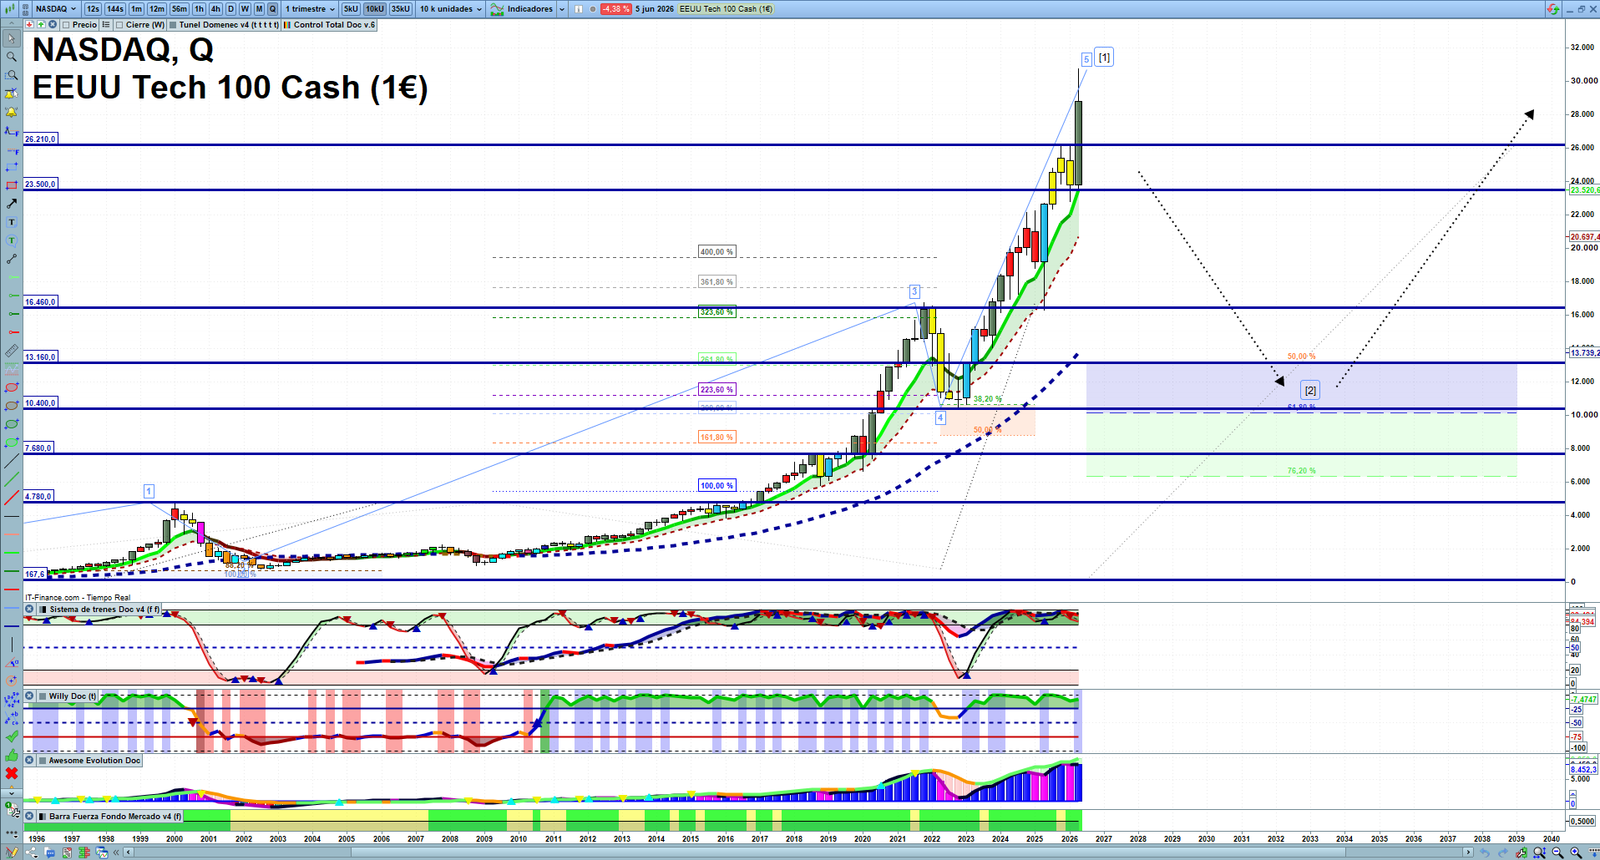1600x860 pixels.
Task: Click the 16.460,0 horizontal line label
Action: coord(41,301)
